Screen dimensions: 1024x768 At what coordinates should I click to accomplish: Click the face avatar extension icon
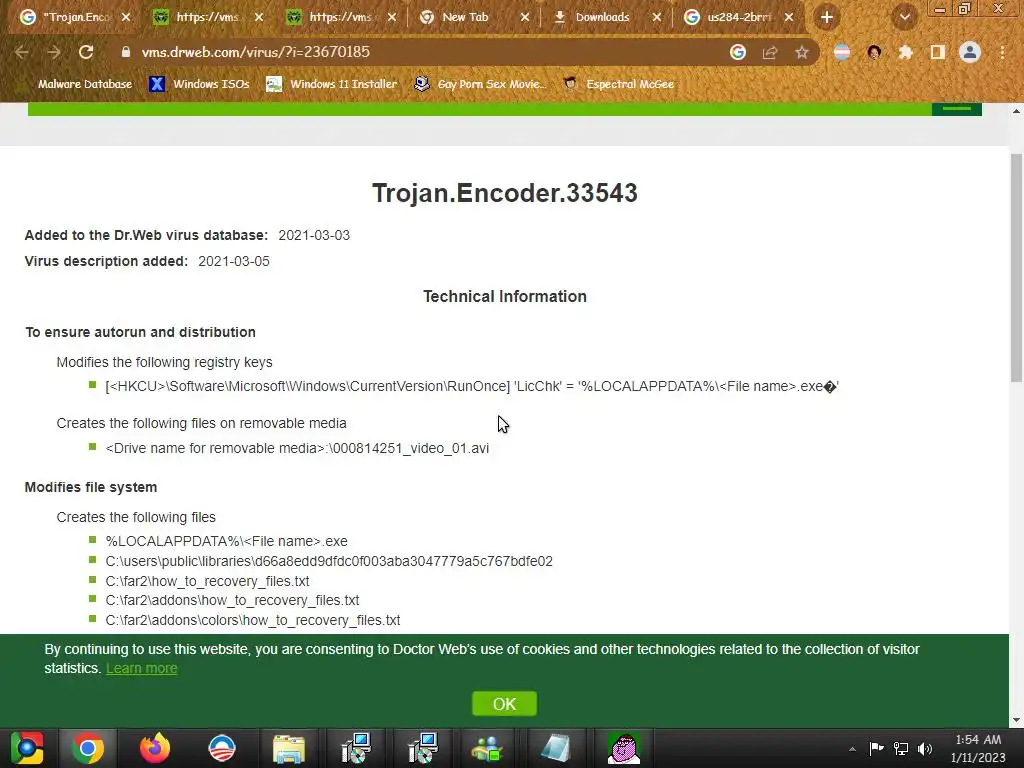click(x=874, y=52)
